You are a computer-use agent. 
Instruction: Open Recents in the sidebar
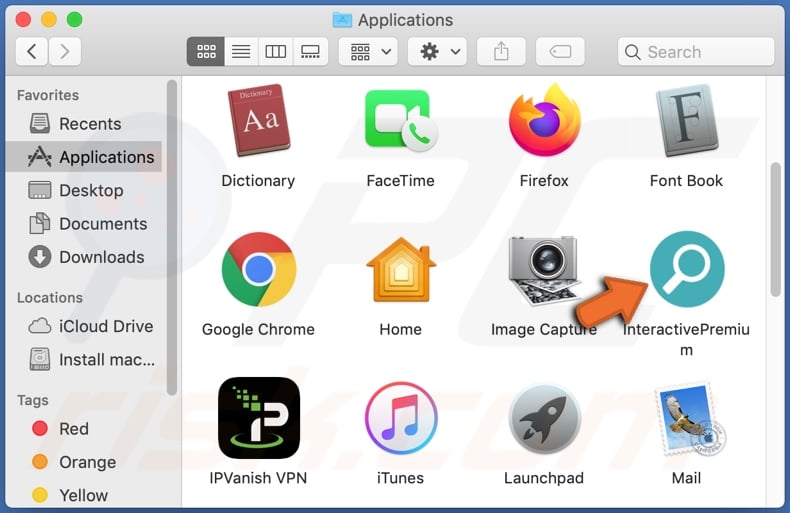pyautogui.click(x=84, y=123)
